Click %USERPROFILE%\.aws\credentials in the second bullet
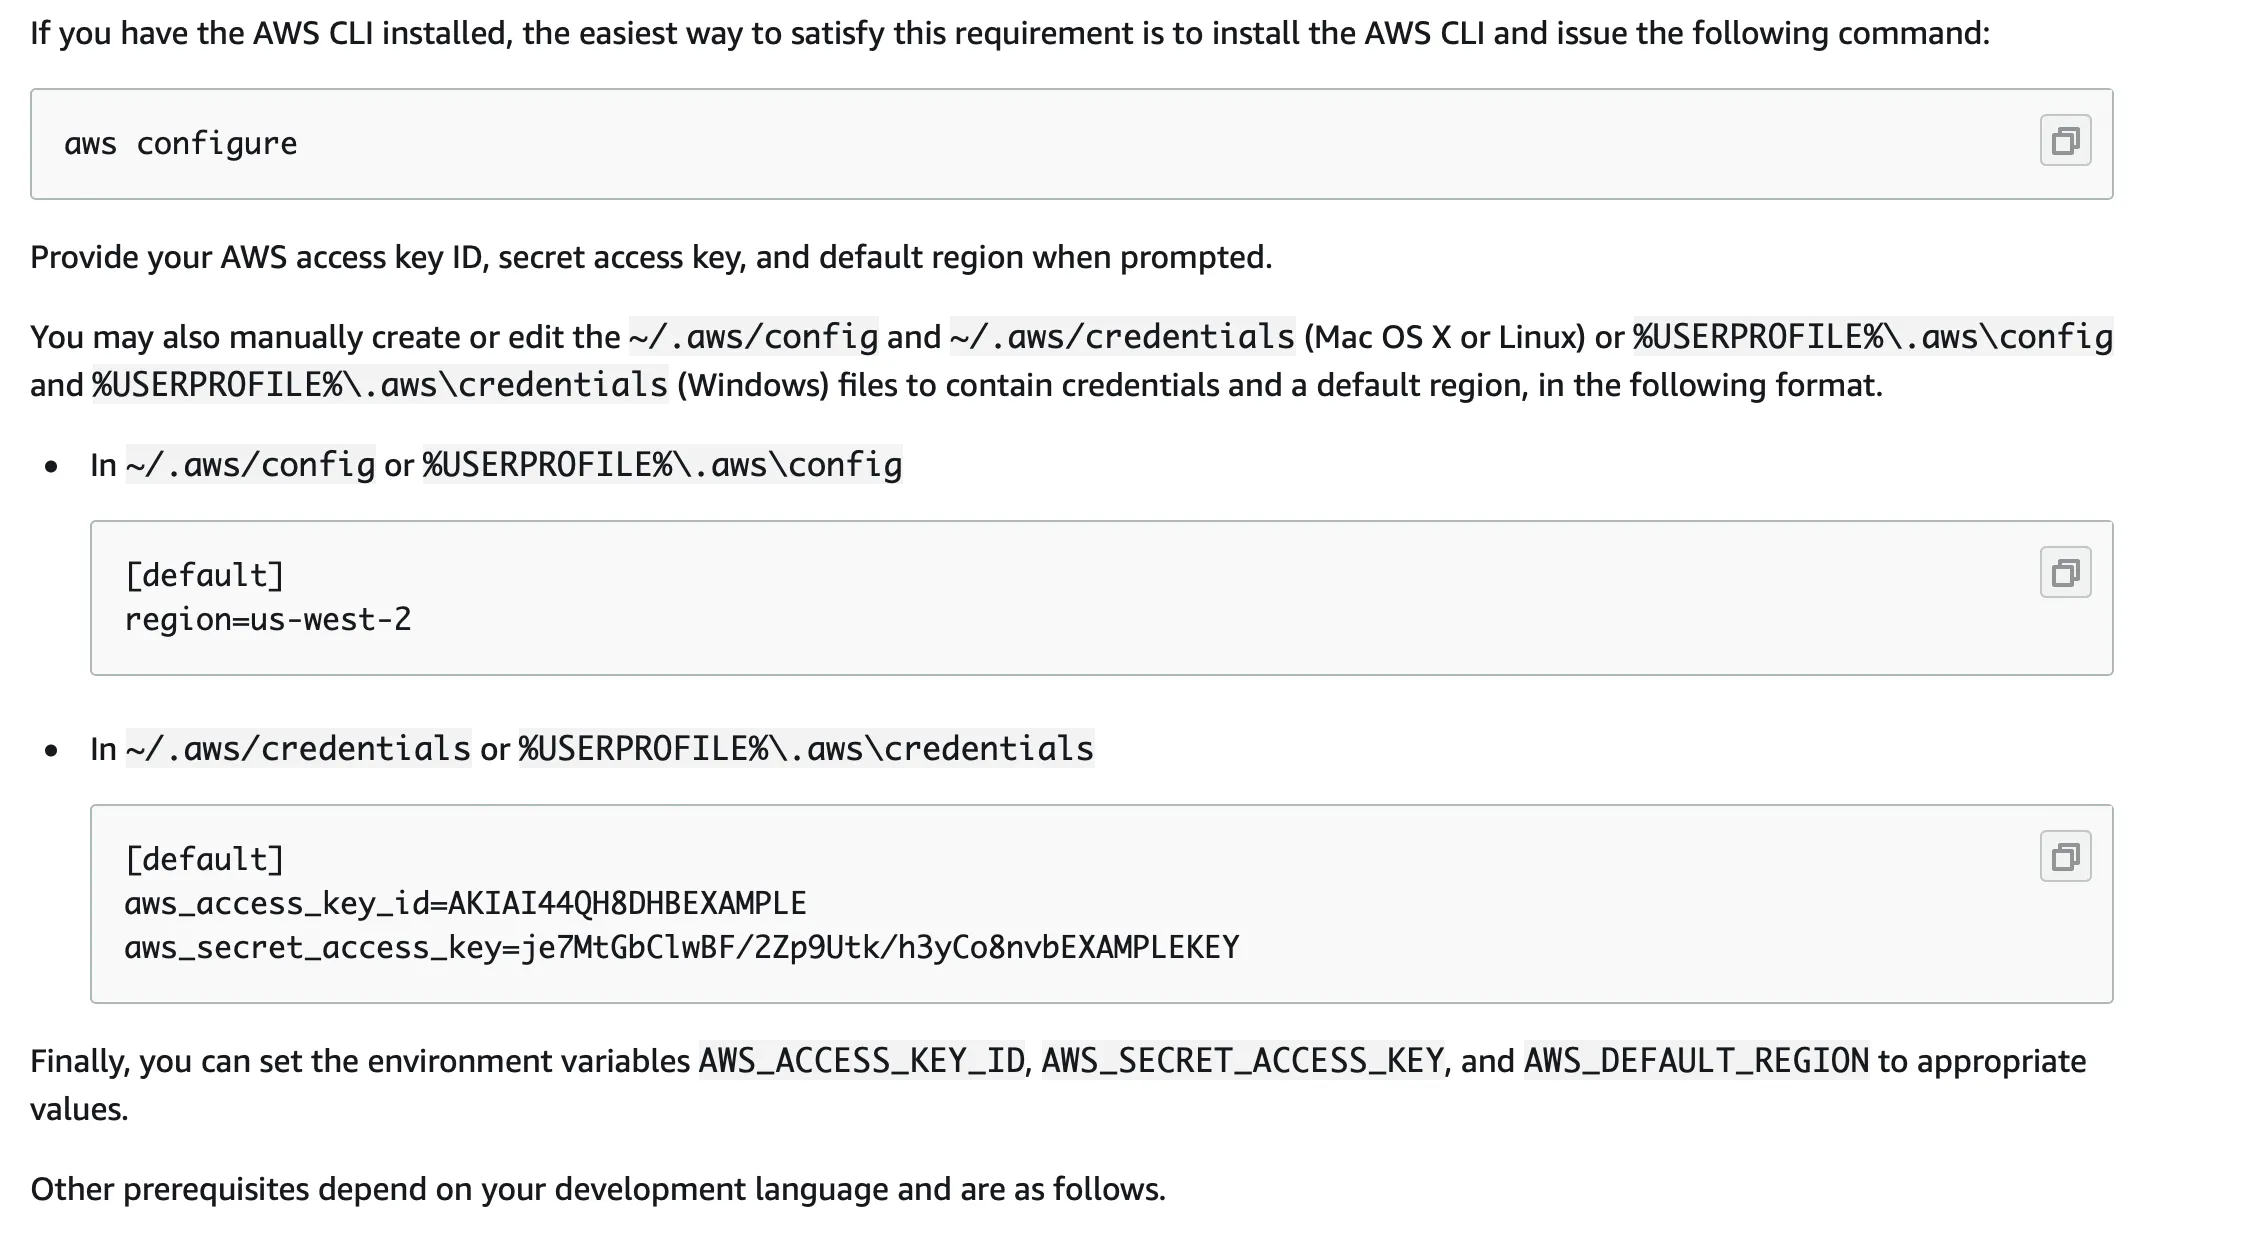 (806, 749)
